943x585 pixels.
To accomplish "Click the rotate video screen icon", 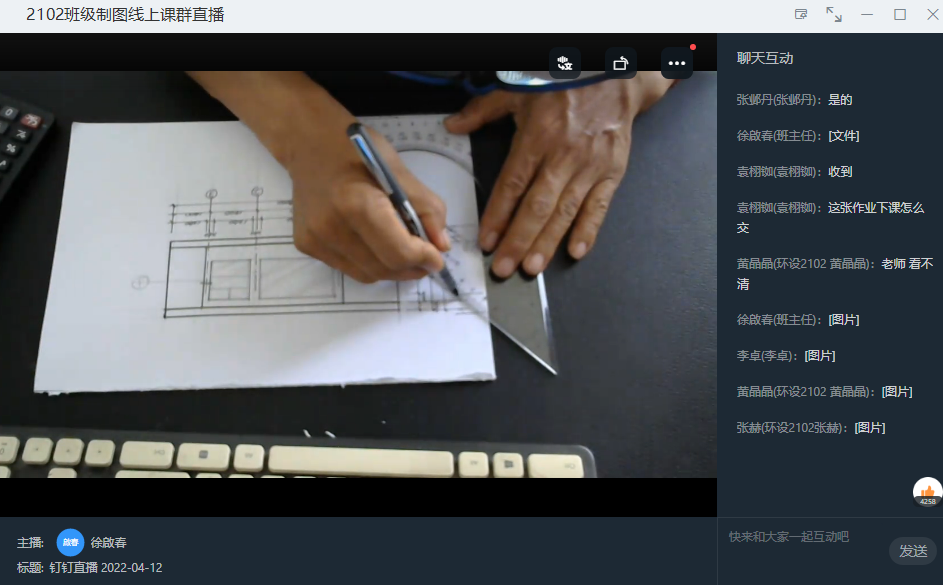I will click(621, 63).
